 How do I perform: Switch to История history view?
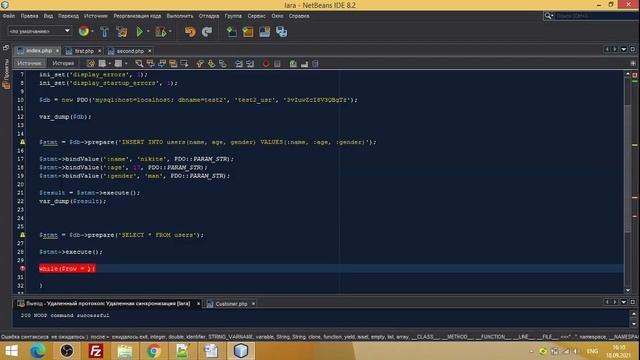(x=63, y=63)
